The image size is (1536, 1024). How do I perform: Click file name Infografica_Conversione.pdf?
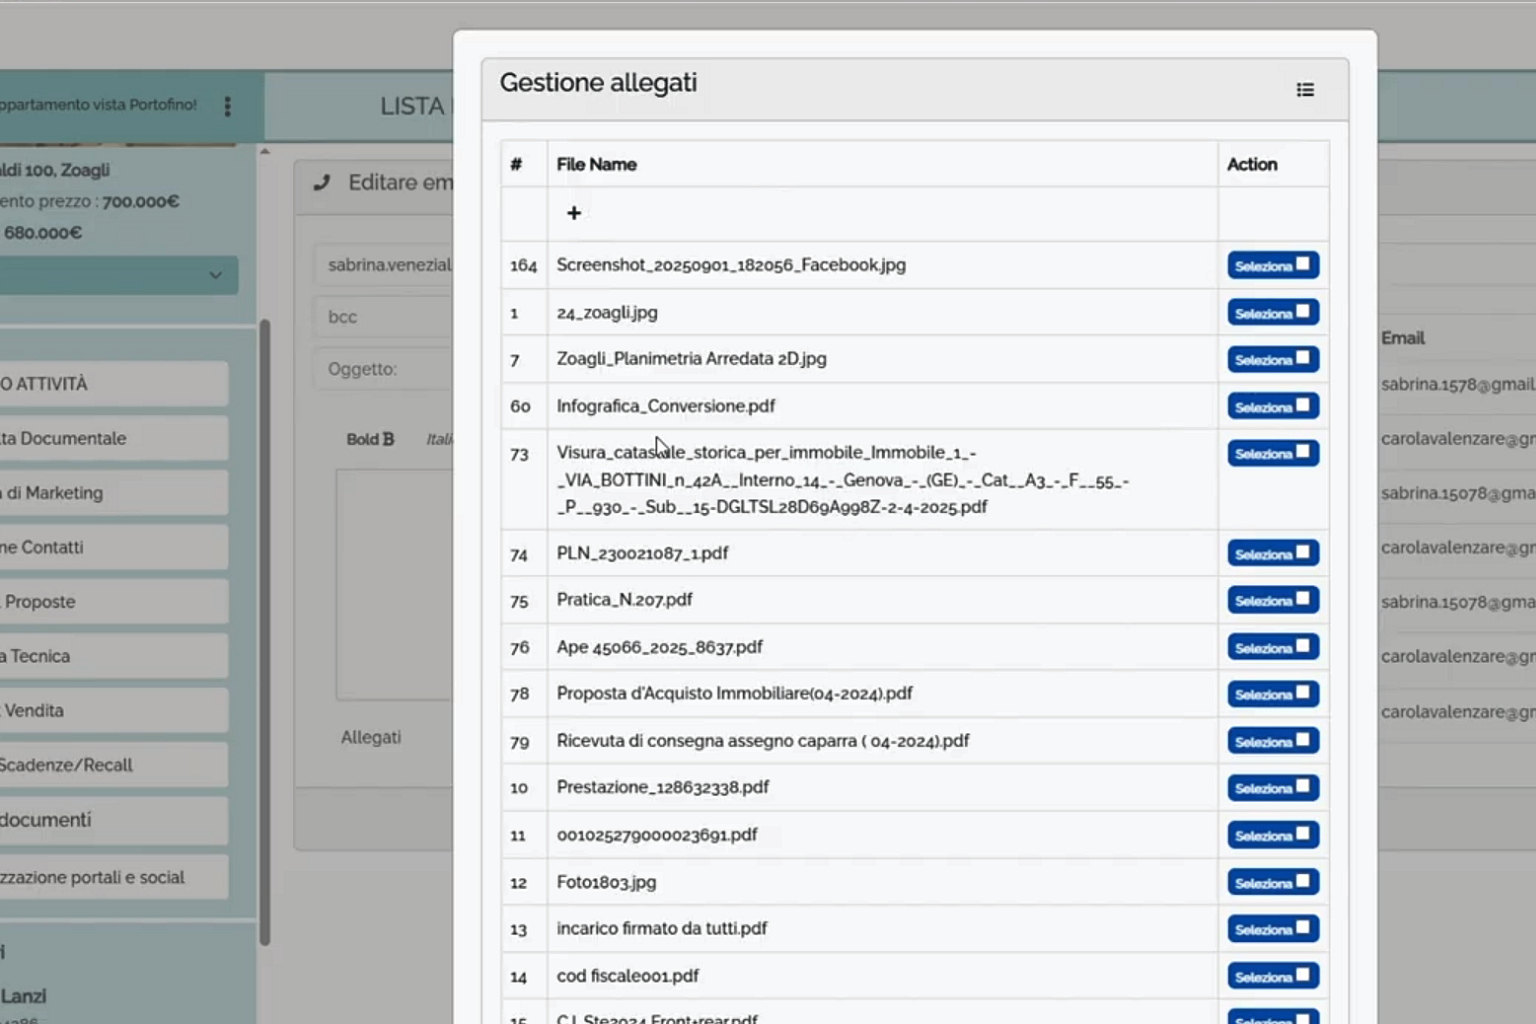coord(665,405)
